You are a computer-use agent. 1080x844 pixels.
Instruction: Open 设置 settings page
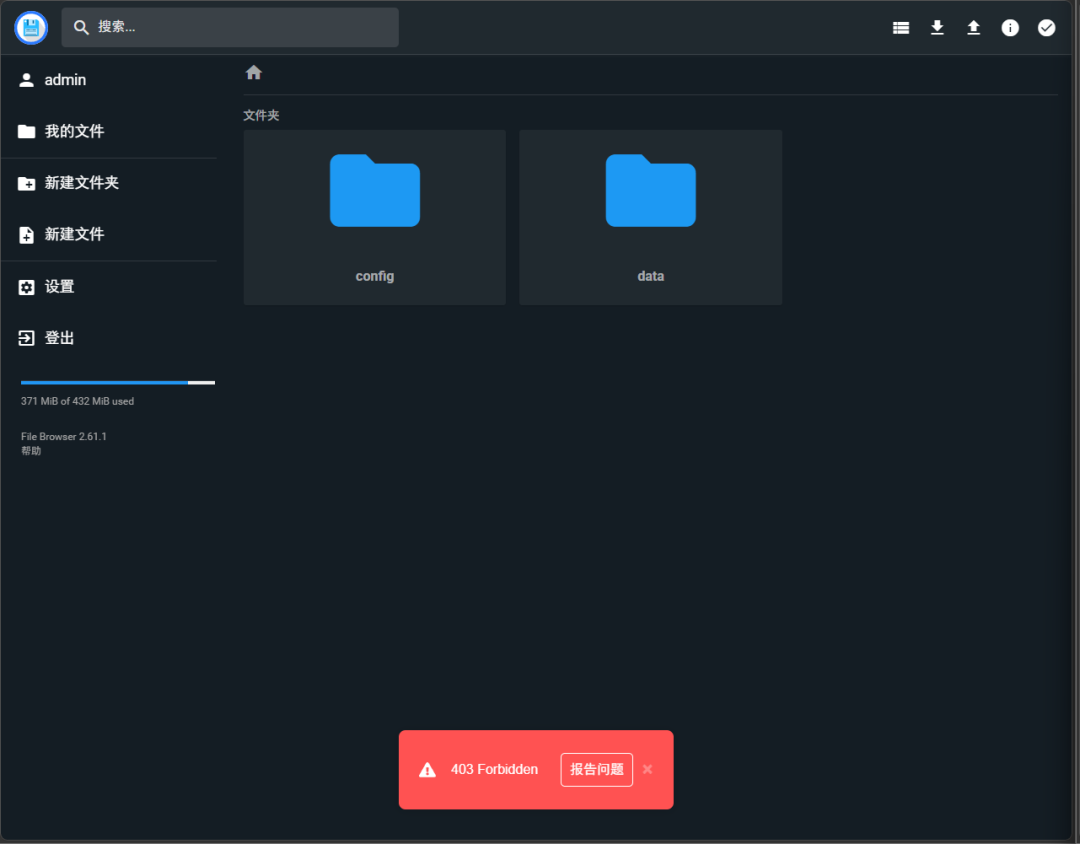click(59, 287)
